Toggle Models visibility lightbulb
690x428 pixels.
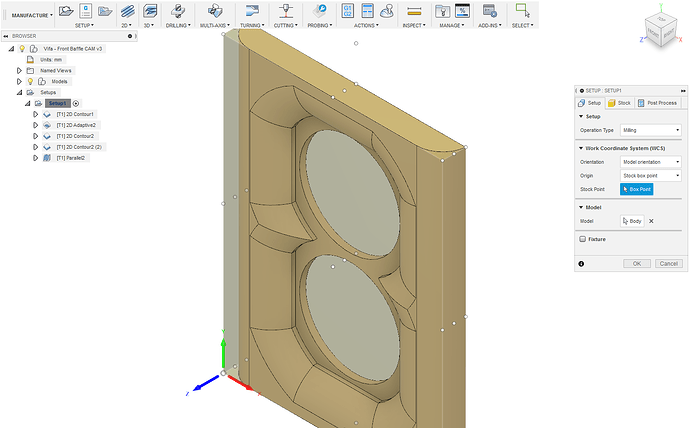(30, 81)
